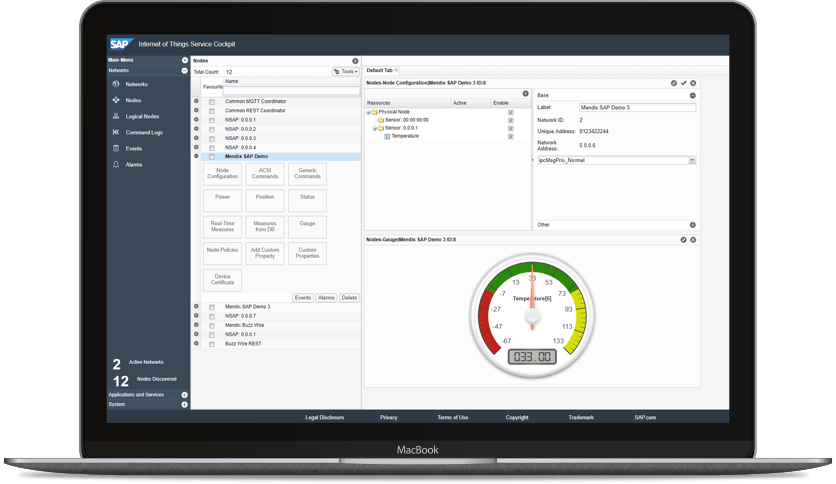Expand the System section
The height and width of the screenshot is (484, 836).
pyautogui.click(x=184, y=405)
